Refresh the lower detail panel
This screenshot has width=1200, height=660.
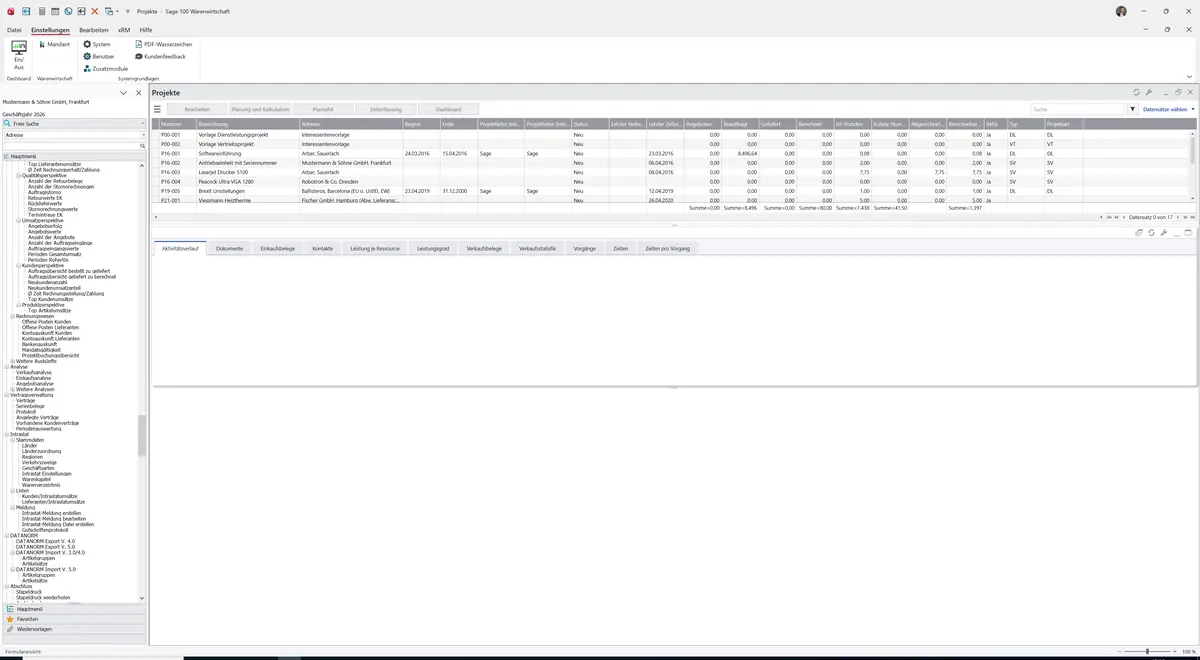[x=1151, y=233]
